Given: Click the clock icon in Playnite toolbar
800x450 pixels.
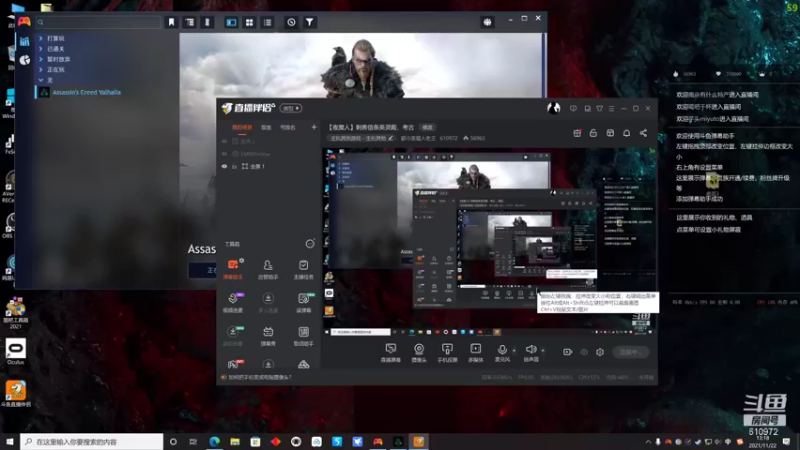Looking at the screenshot, I should pyautogui.click(x=291, y=22).
